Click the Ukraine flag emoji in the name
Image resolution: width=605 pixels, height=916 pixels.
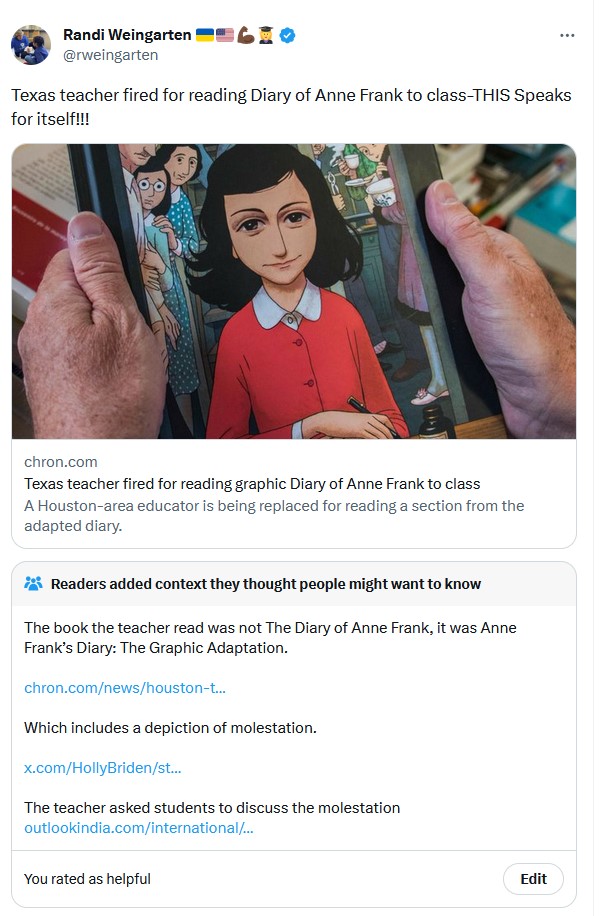[204, 35]
